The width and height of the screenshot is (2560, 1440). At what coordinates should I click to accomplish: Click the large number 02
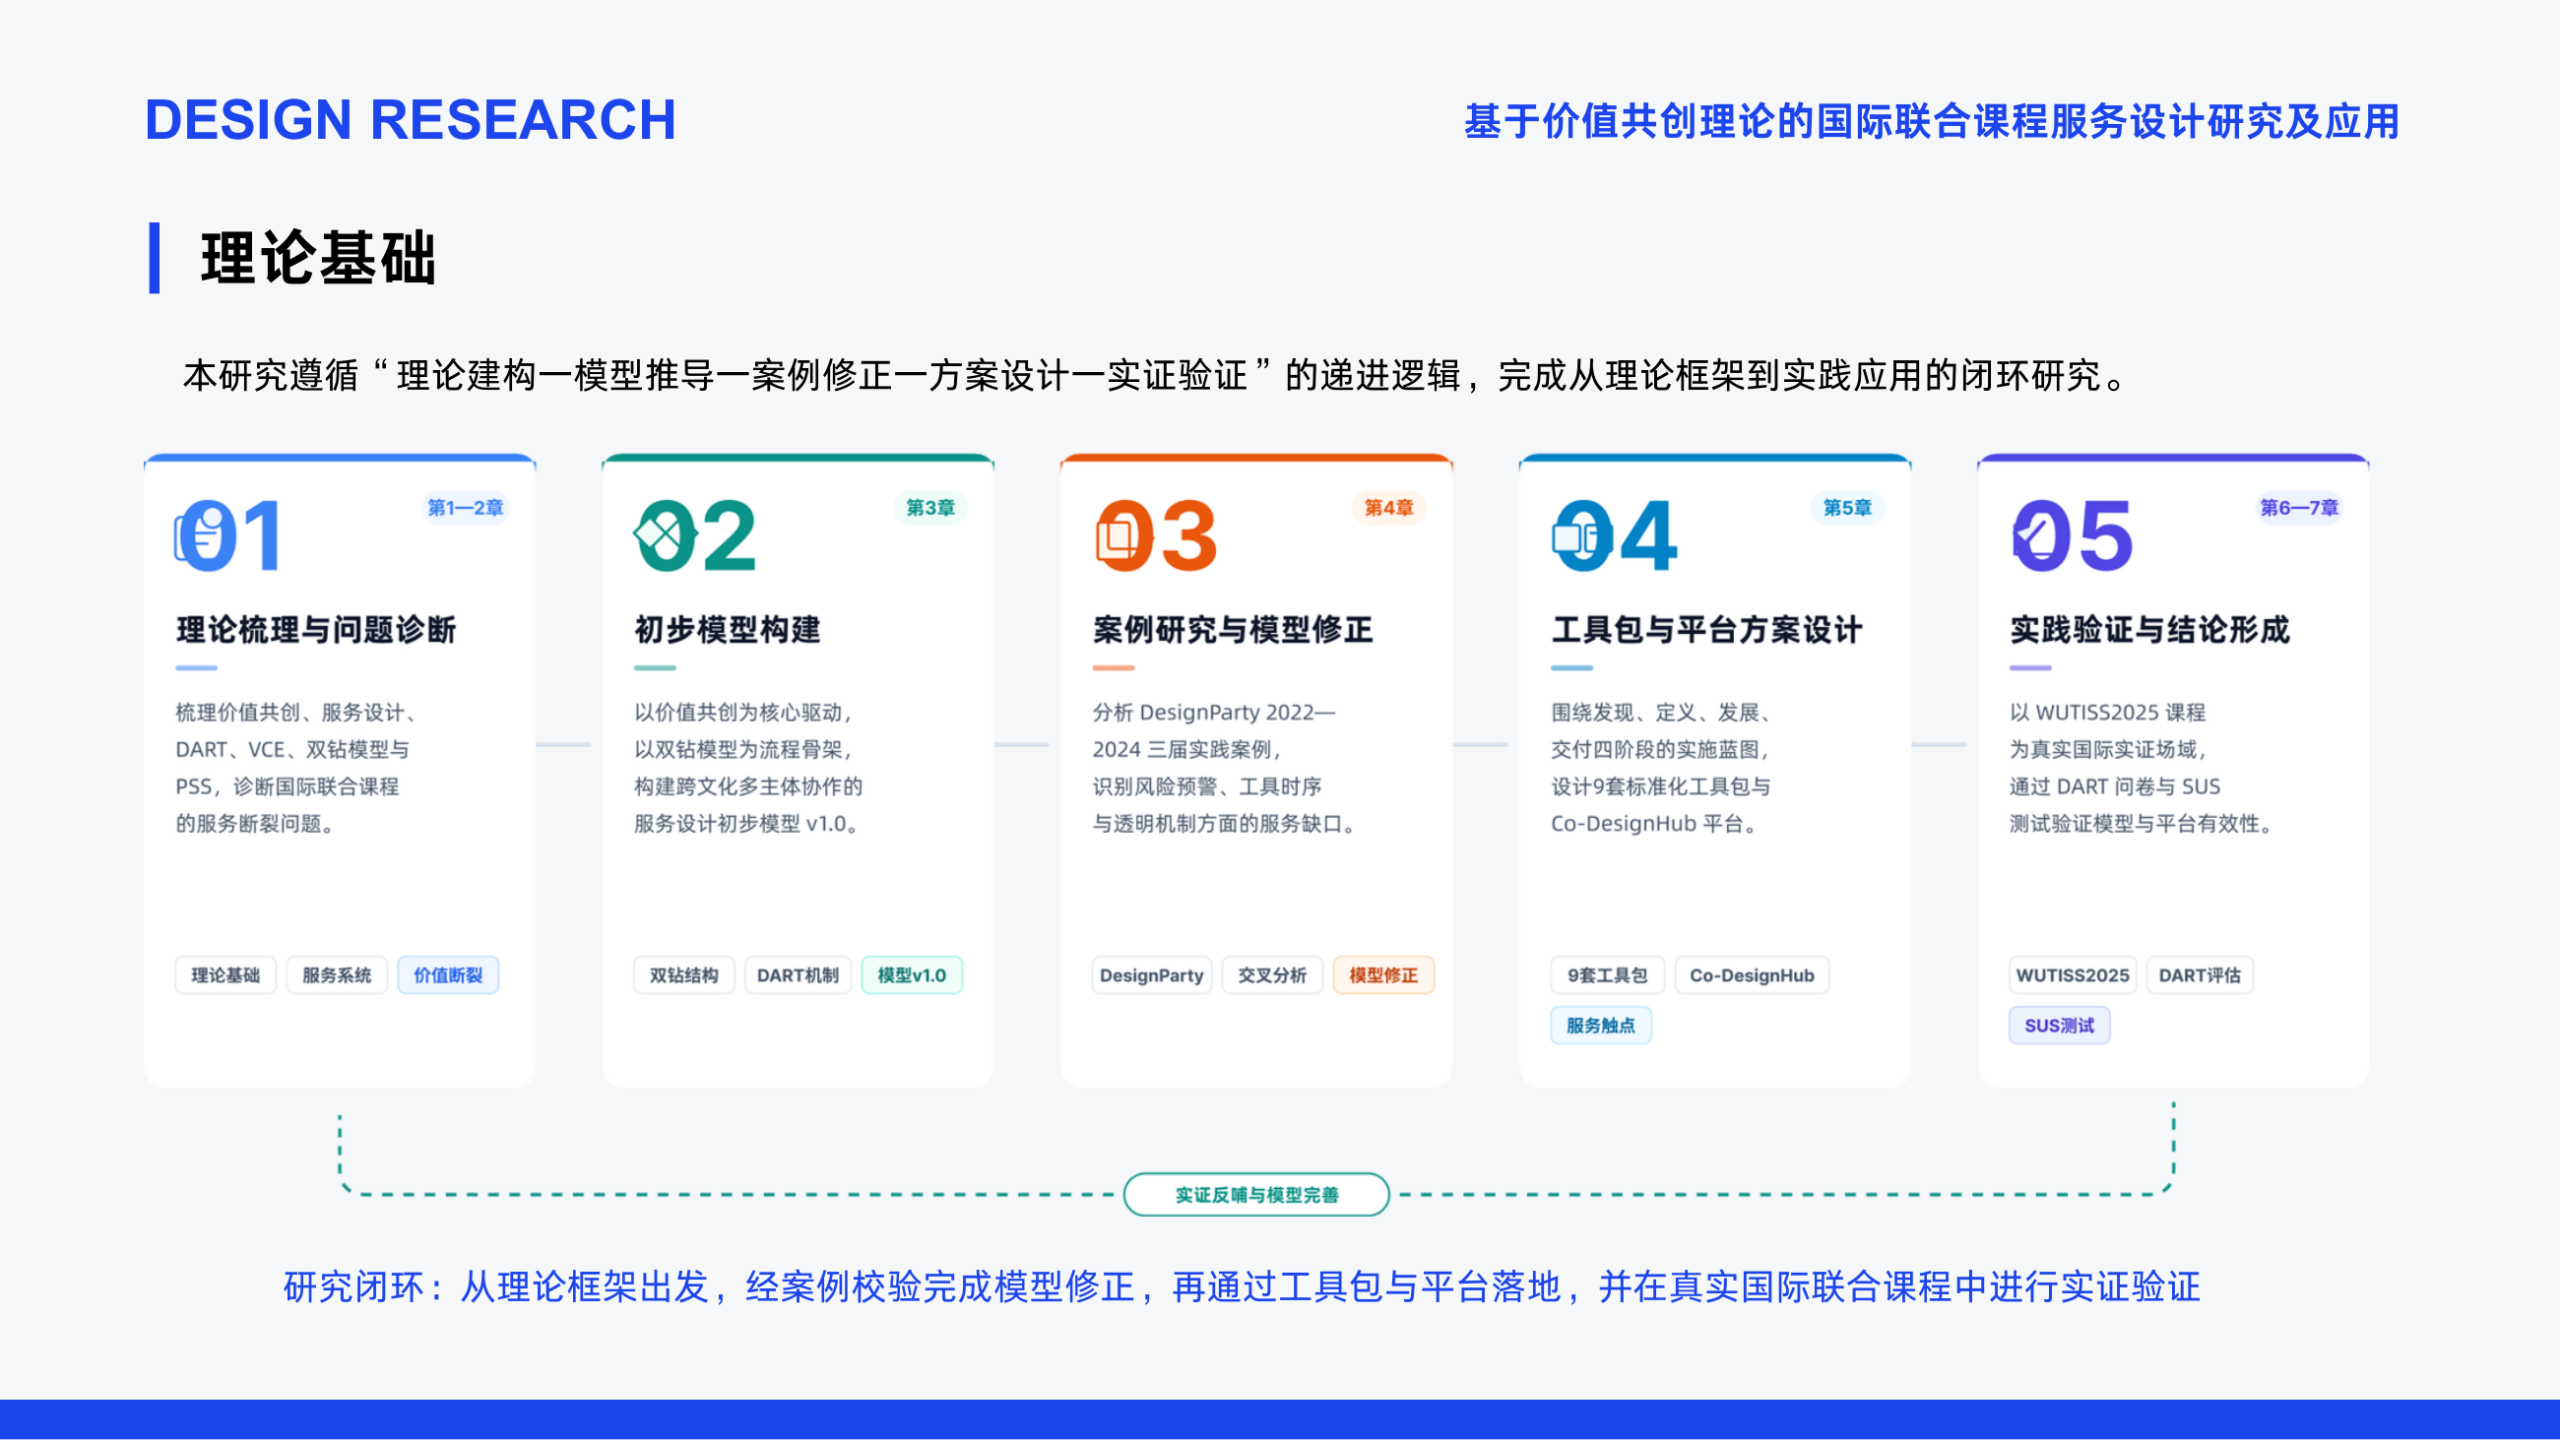pyautogui.click(x=696, y=537)
